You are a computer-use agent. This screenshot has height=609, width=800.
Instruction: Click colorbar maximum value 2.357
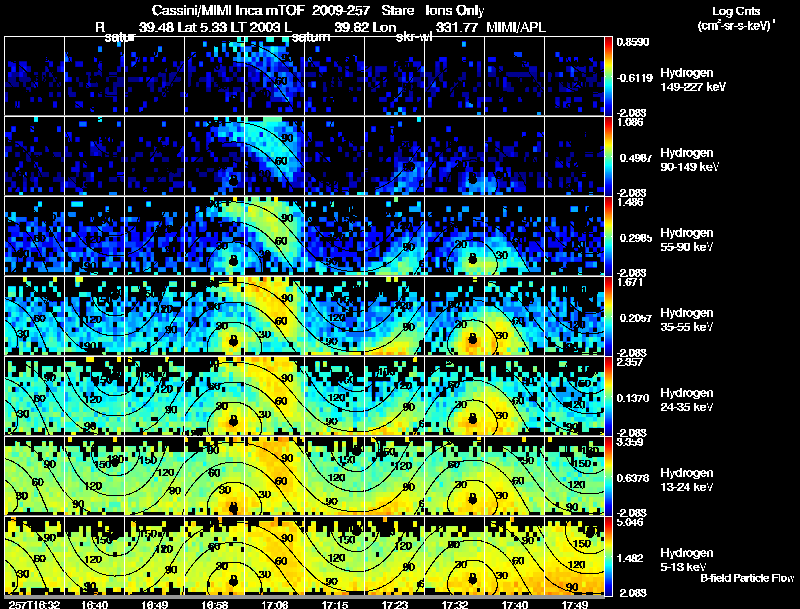click(631, 362)
